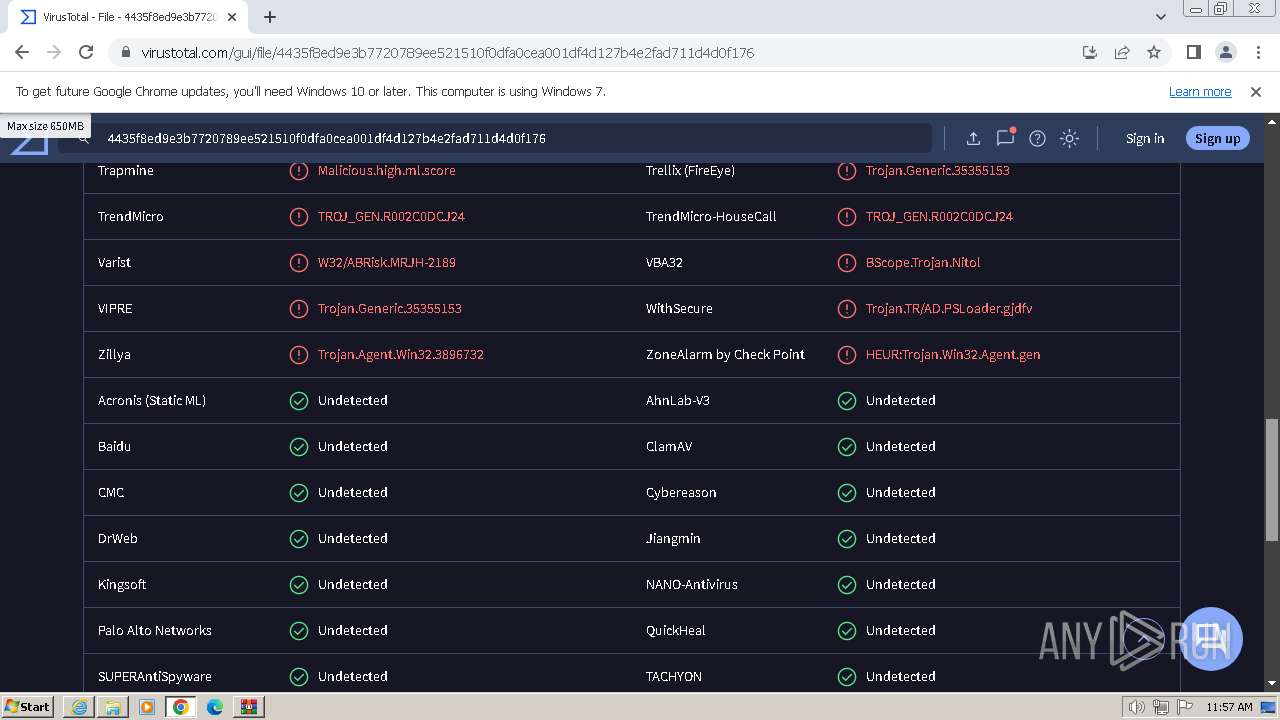Click Trellix (FireEye) Trojan.Generic.35355153 result
1280x720 pixels.
pos(938,170)
